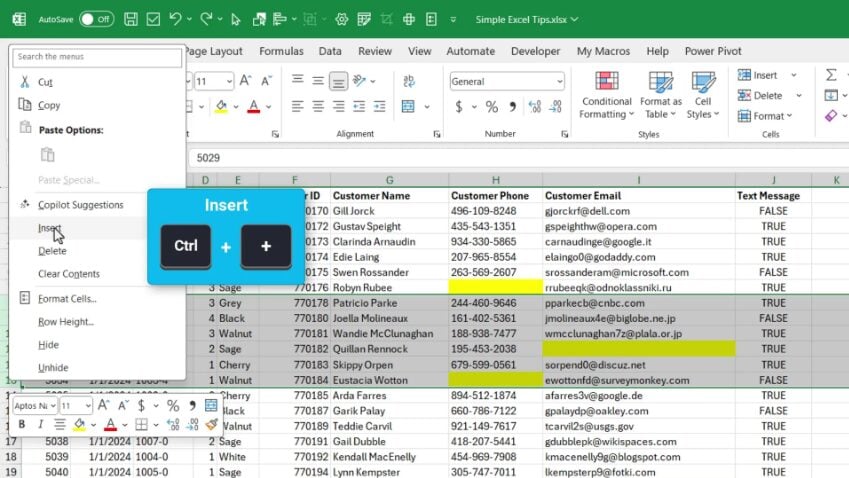The image size is (849, 478).
Task: Click the Accounting dollar format icon
Action: point(459,107)
